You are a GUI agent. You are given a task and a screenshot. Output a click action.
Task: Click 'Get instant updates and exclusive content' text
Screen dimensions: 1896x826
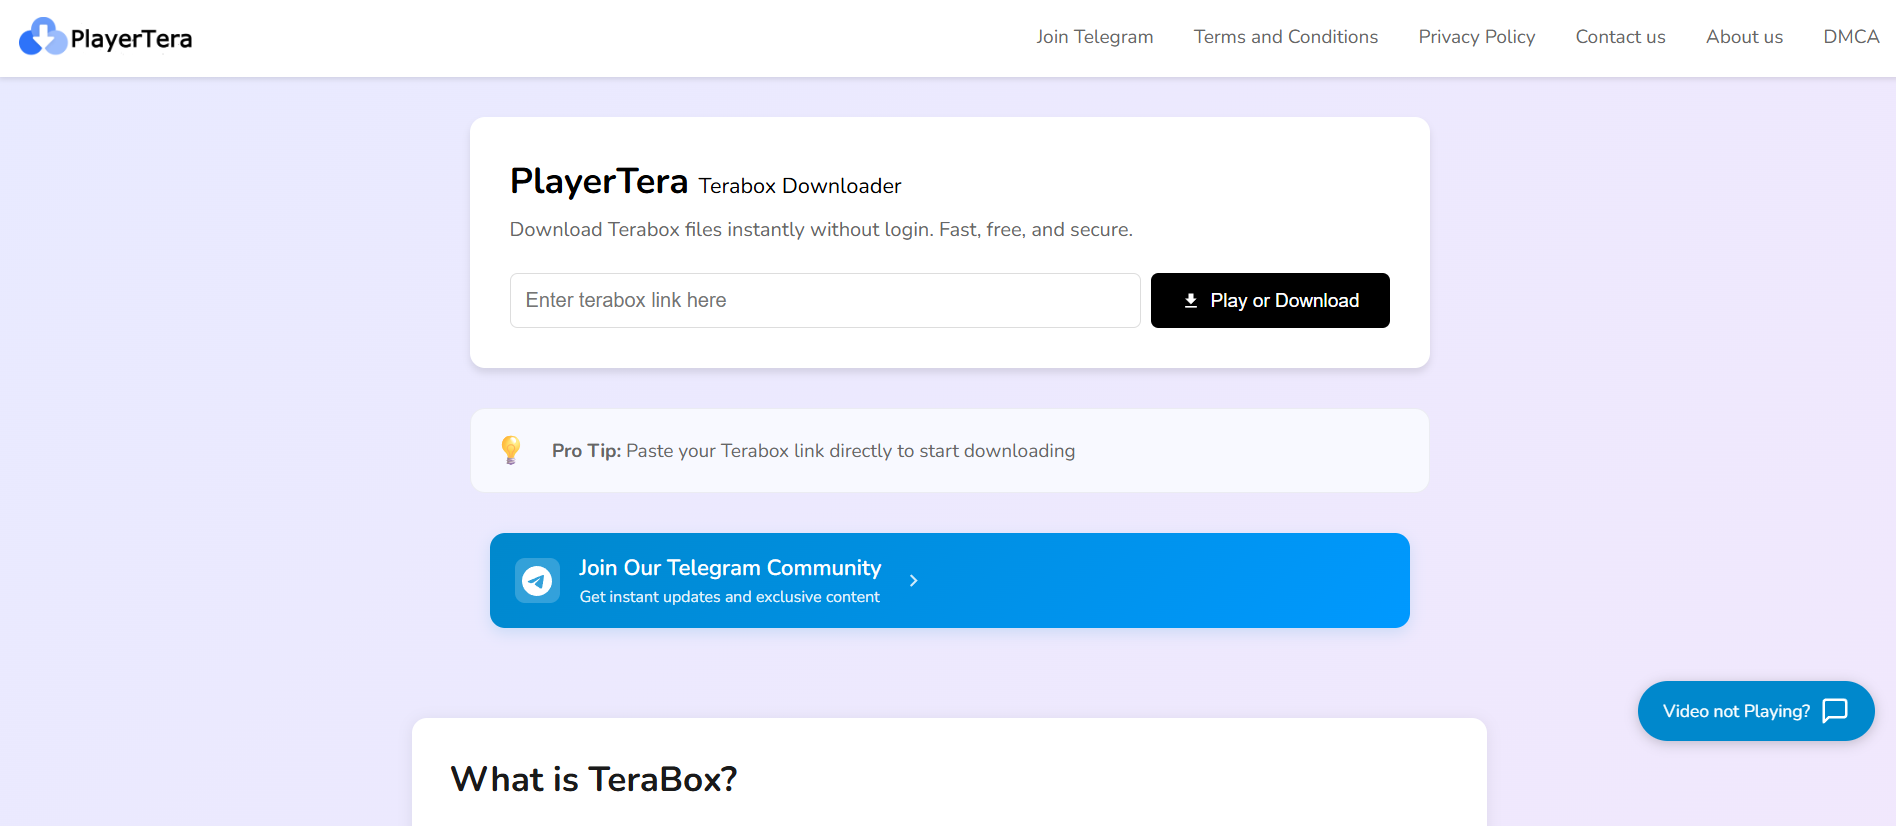point(730,597)
